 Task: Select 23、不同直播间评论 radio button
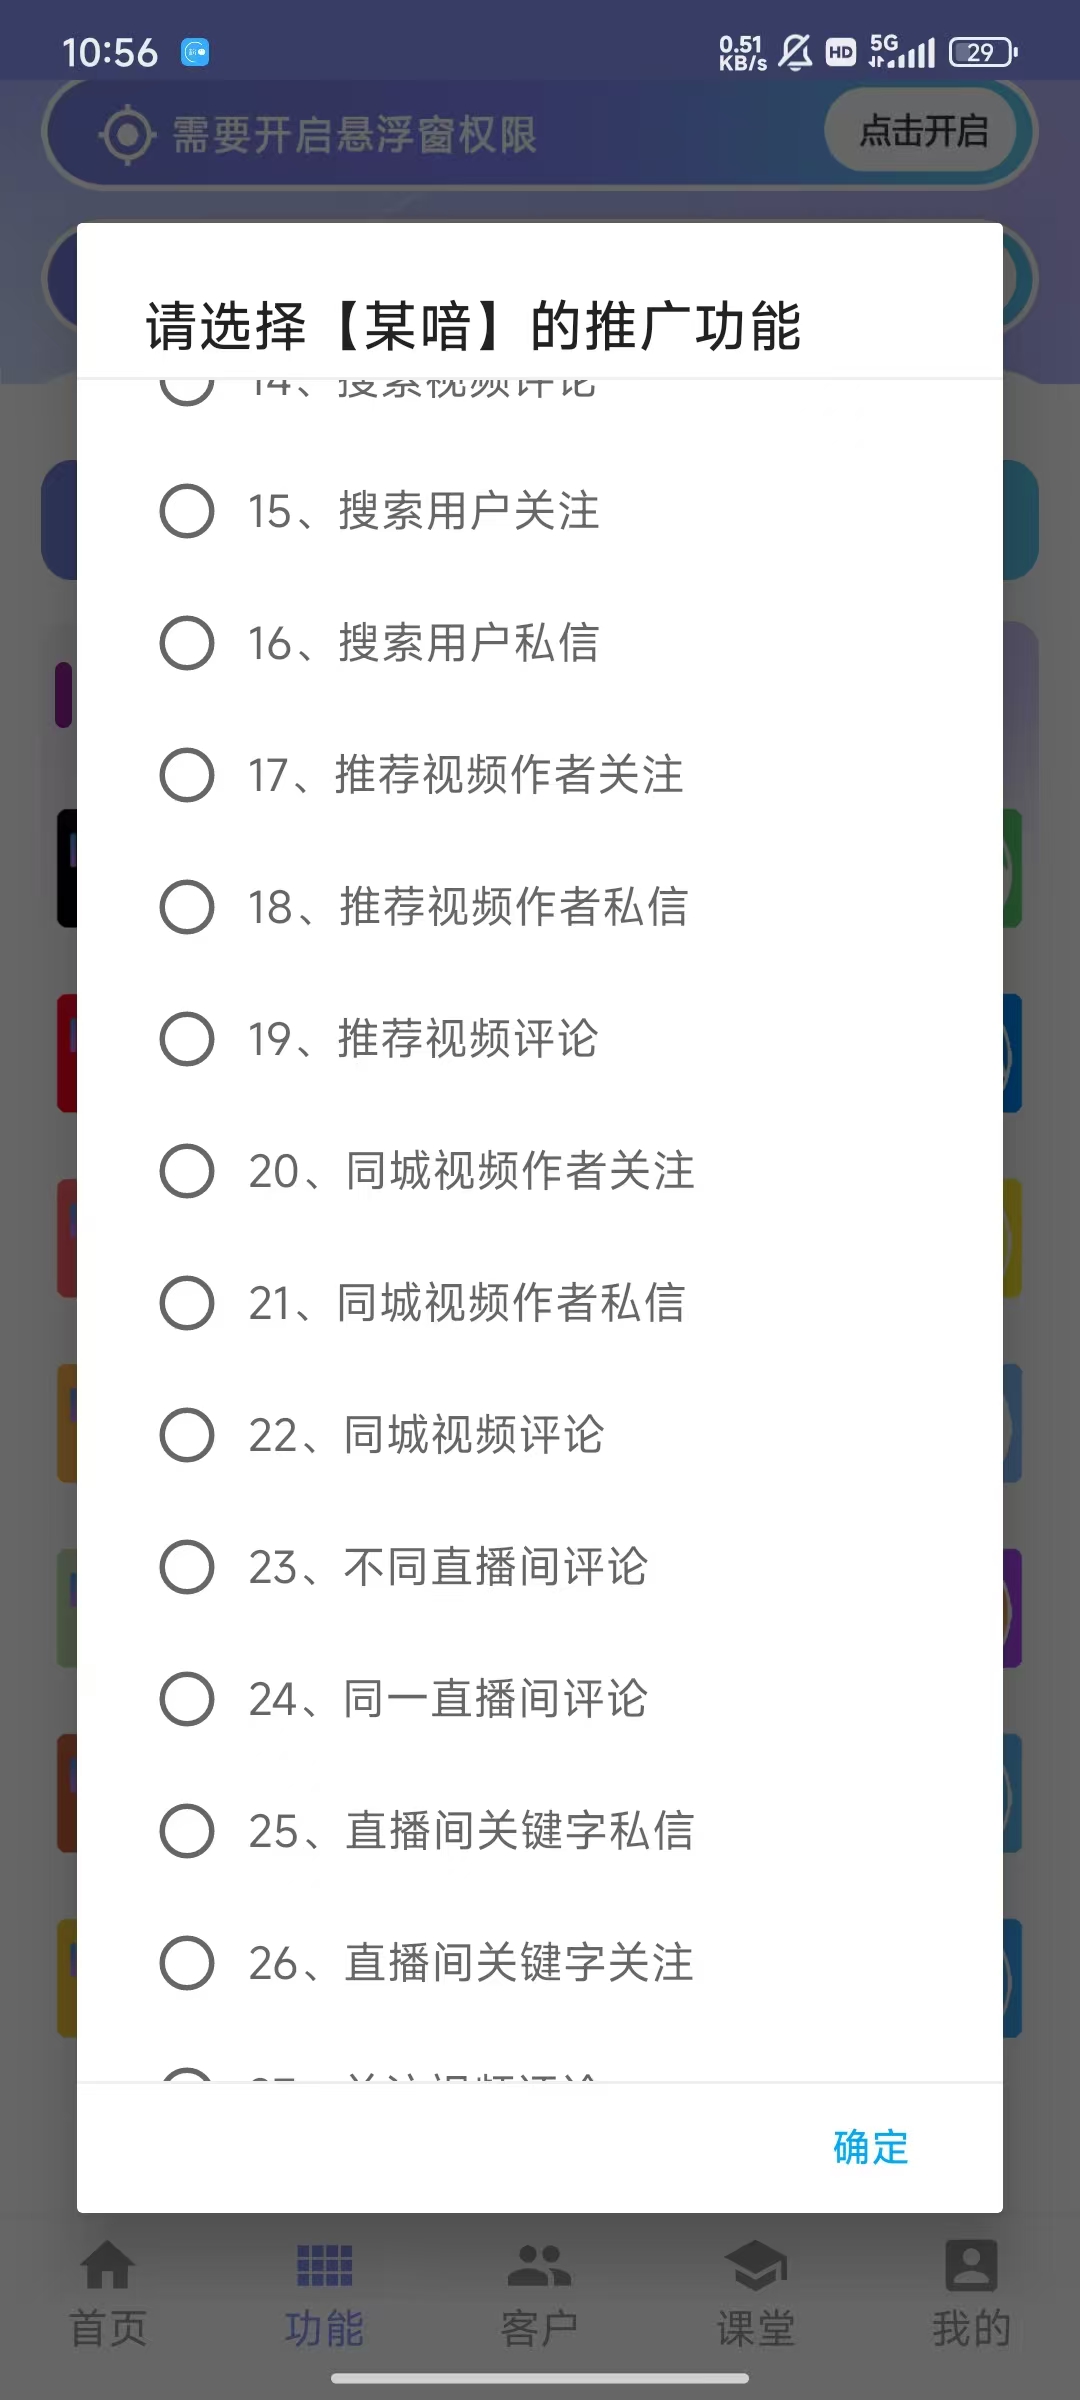pyautogui.click(x=187, y=1567)
